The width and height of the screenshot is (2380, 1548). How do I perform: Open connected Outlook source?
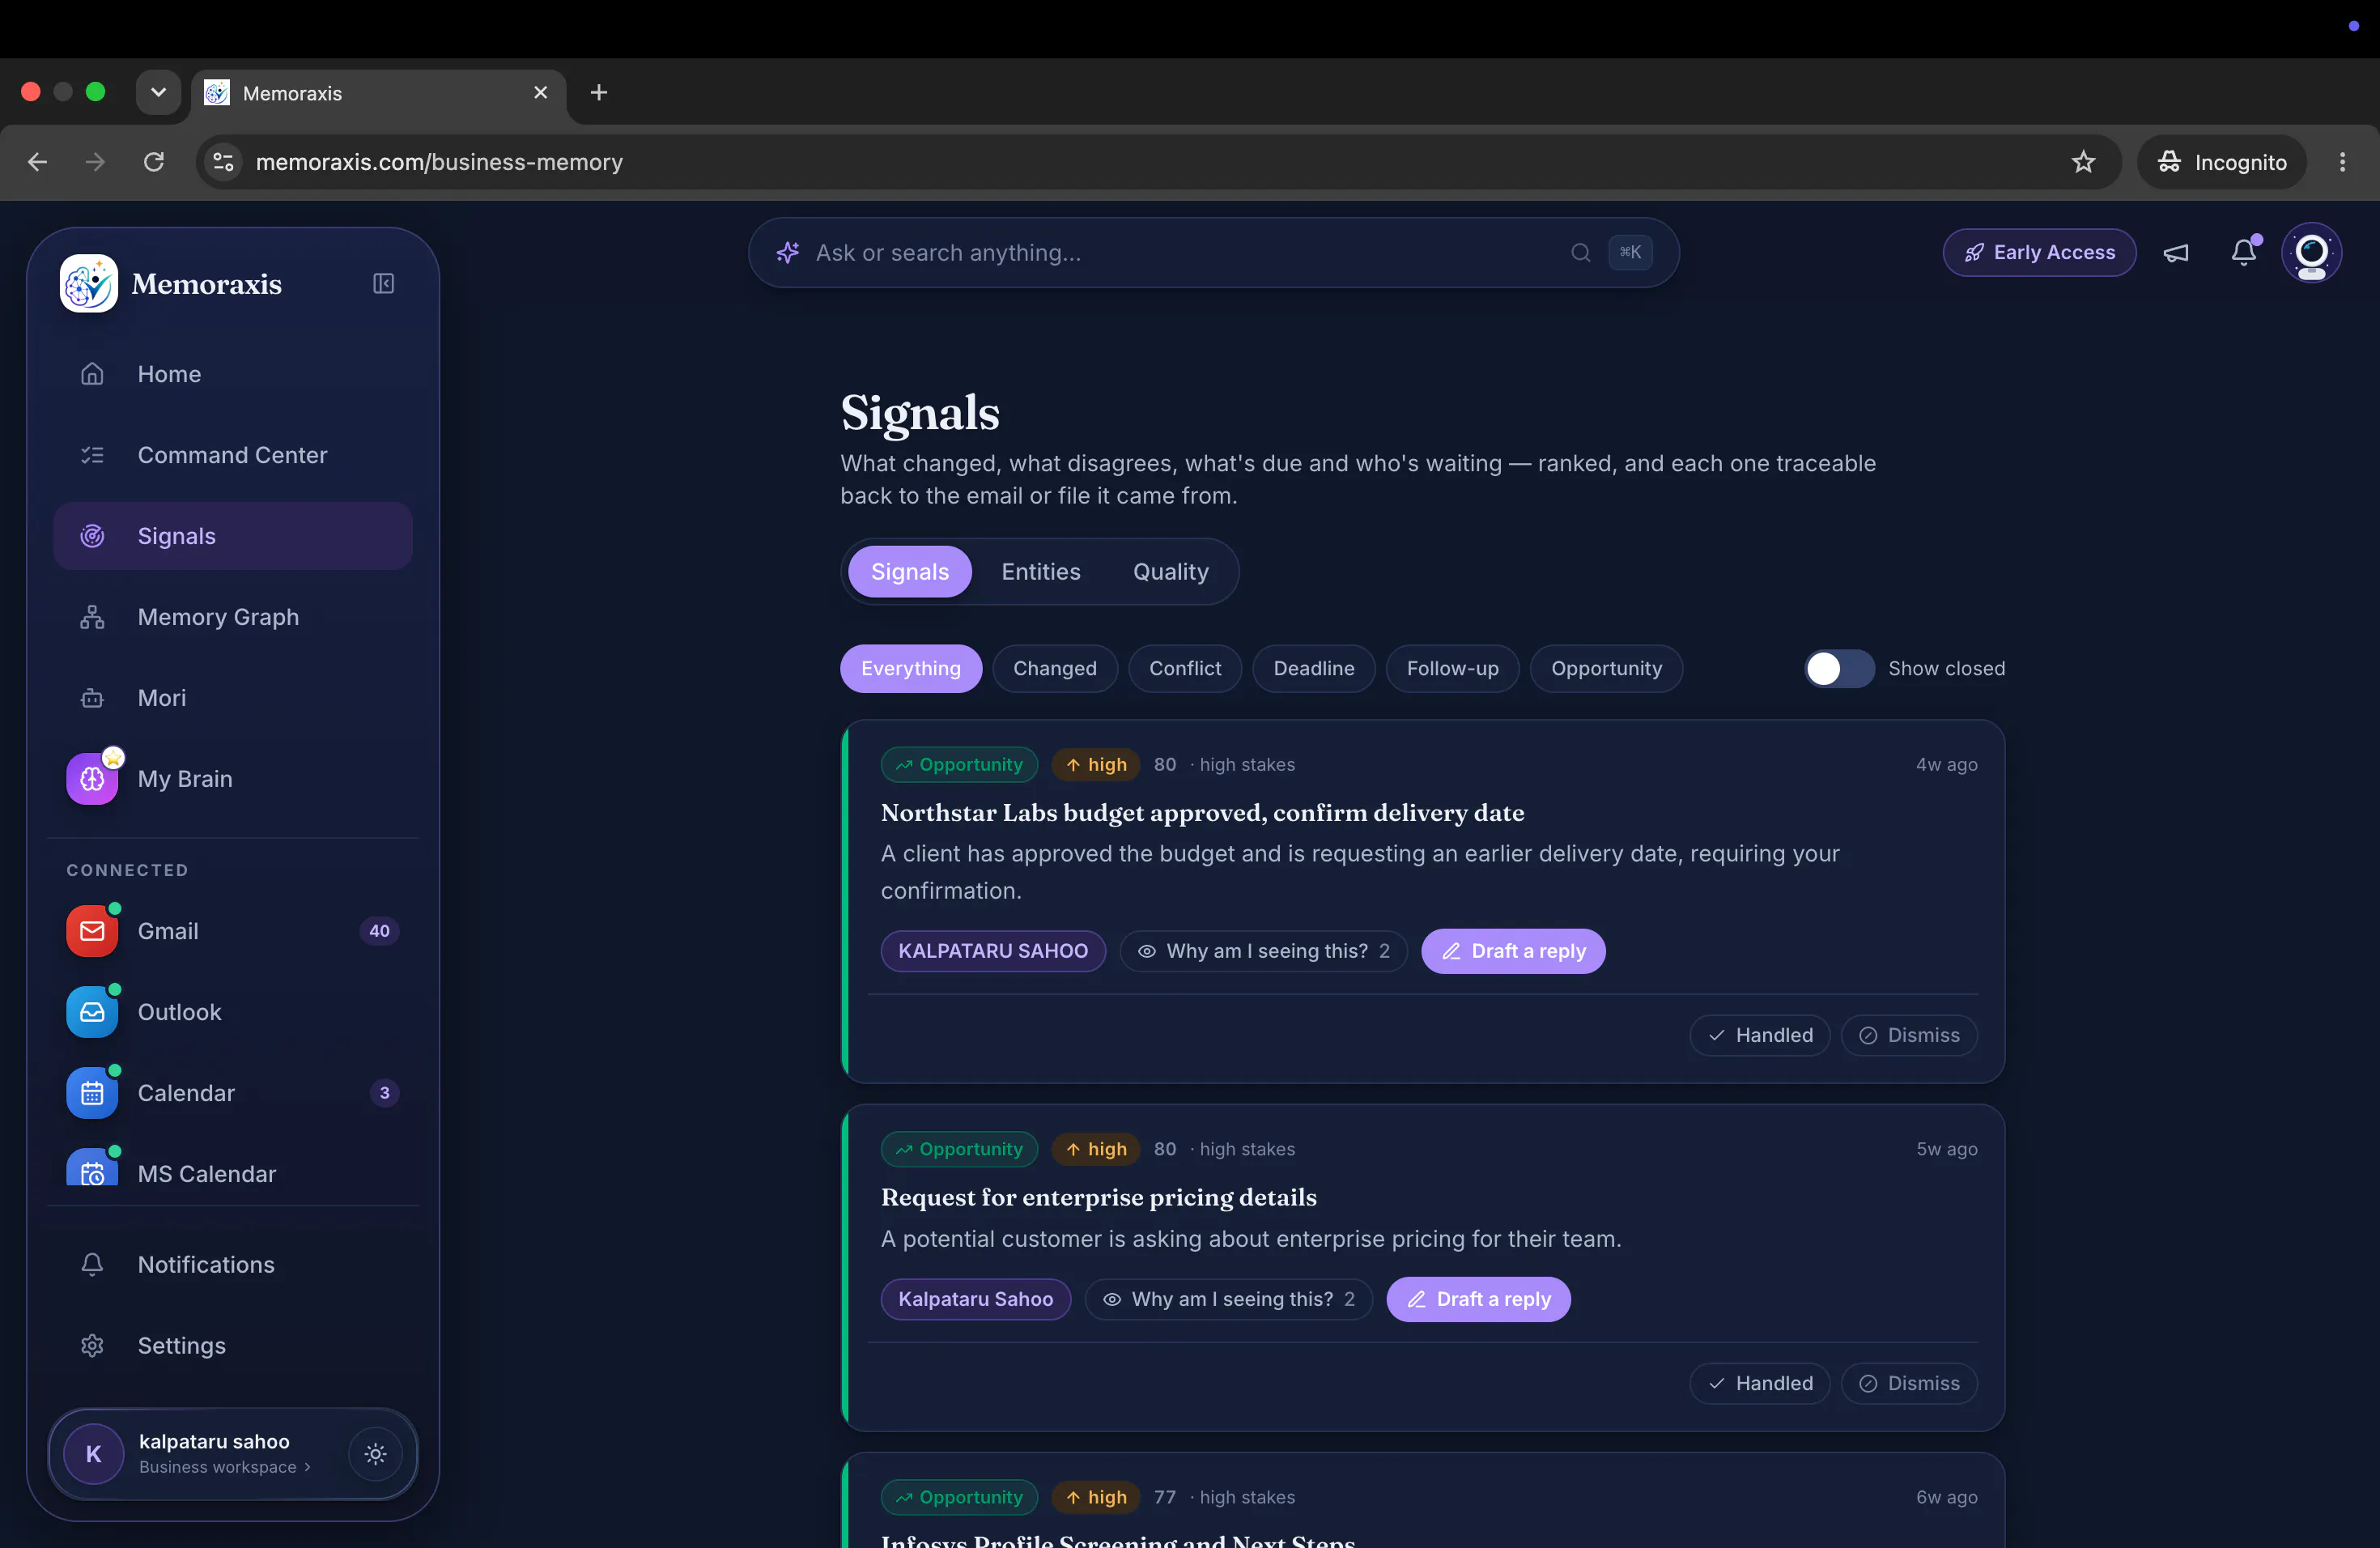232,1012
